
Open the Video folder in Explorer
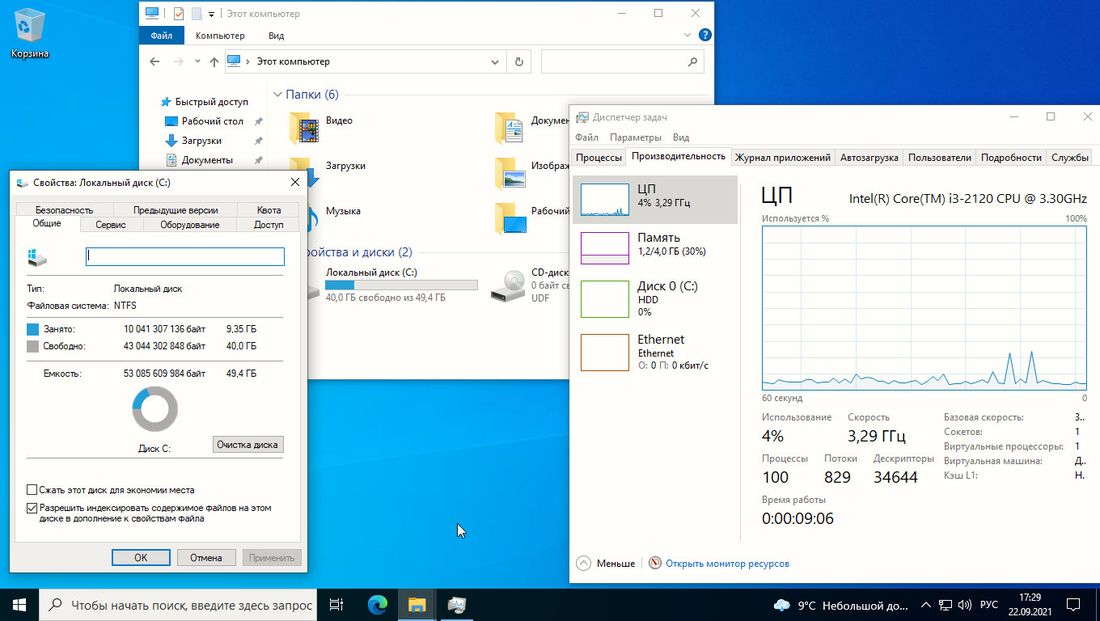304,128
